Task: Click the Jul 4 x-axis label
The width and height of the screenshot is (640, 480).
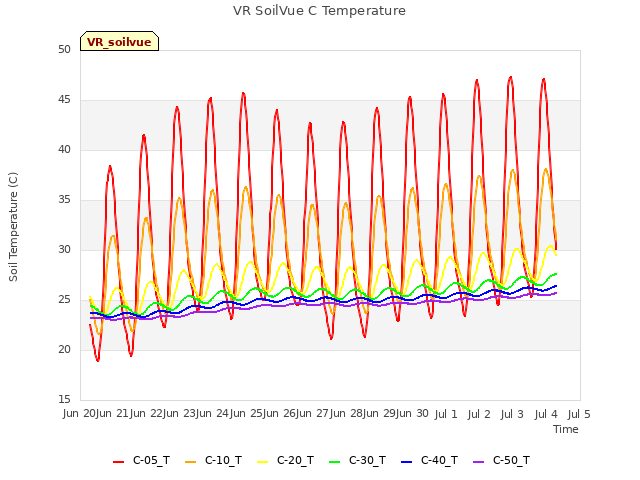Action: 546,414
